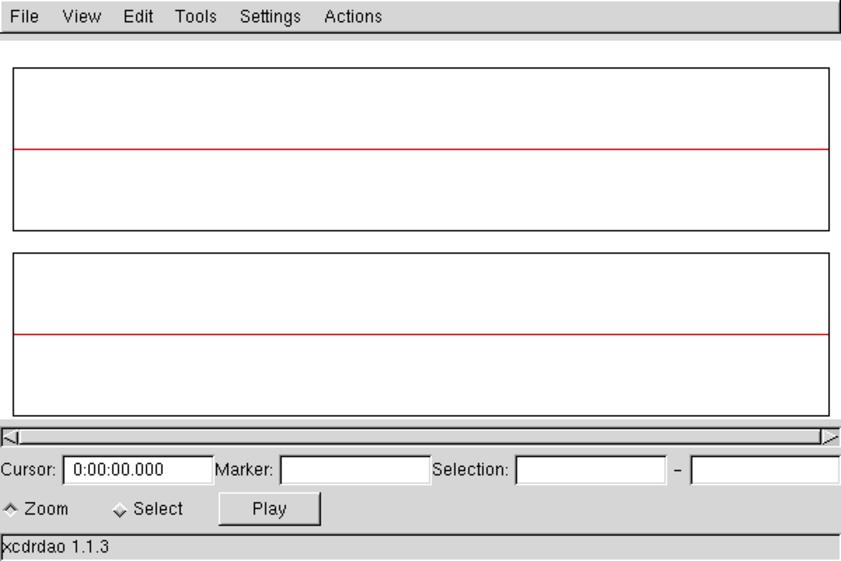Open the Settings menu

[x=270, y=17]
